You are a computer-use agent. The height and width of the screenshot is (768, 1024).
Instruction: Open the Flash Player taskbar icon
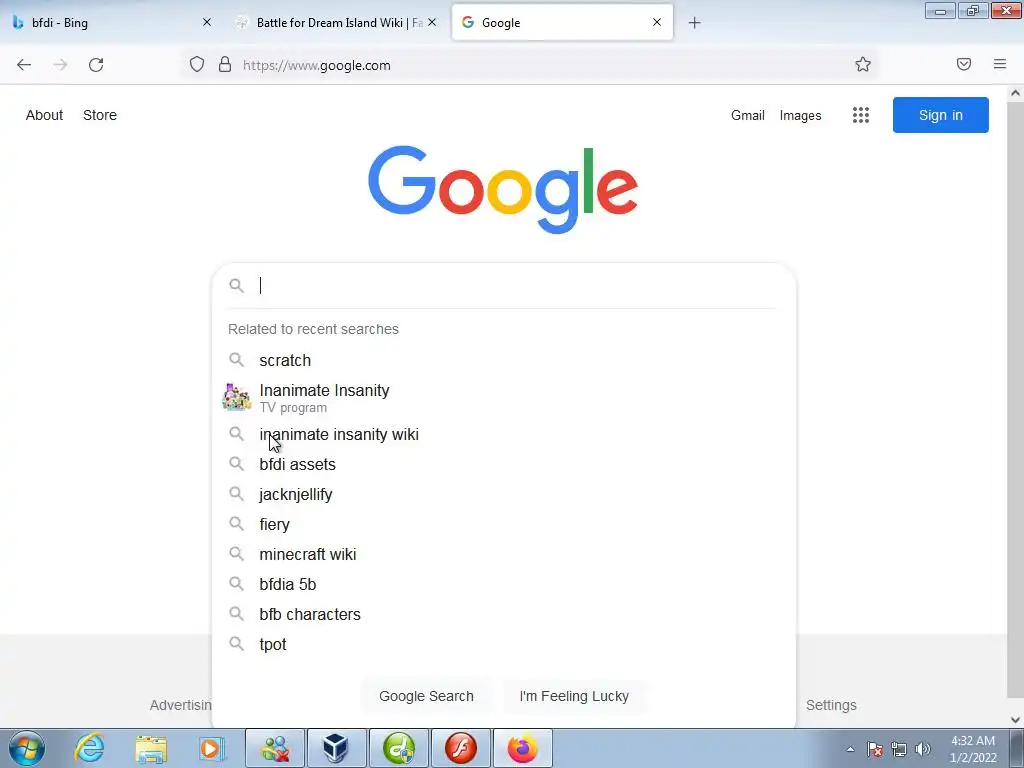click(460, 748)
